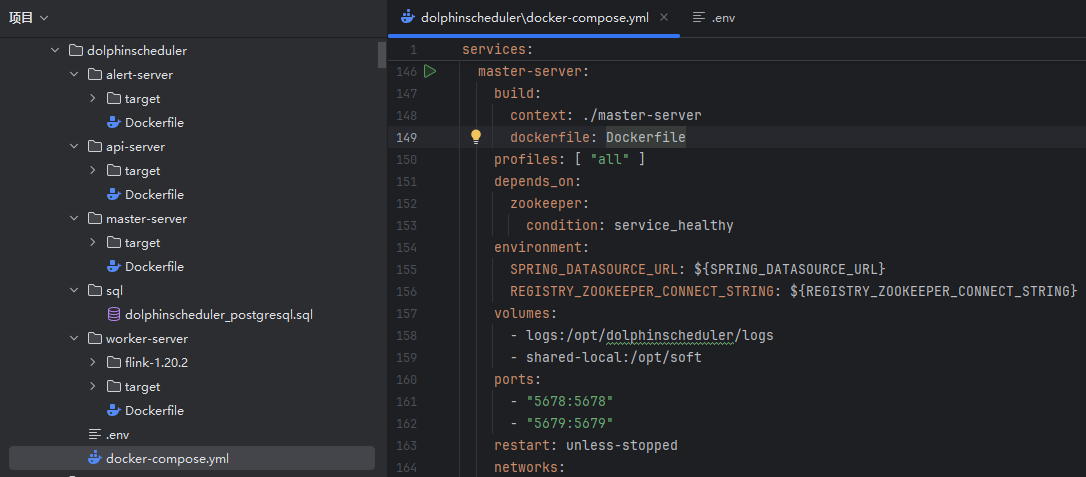Screen dimensions: 1086x477
Task: Click the api-server Dockerfile docker icon
Action: 114,195
